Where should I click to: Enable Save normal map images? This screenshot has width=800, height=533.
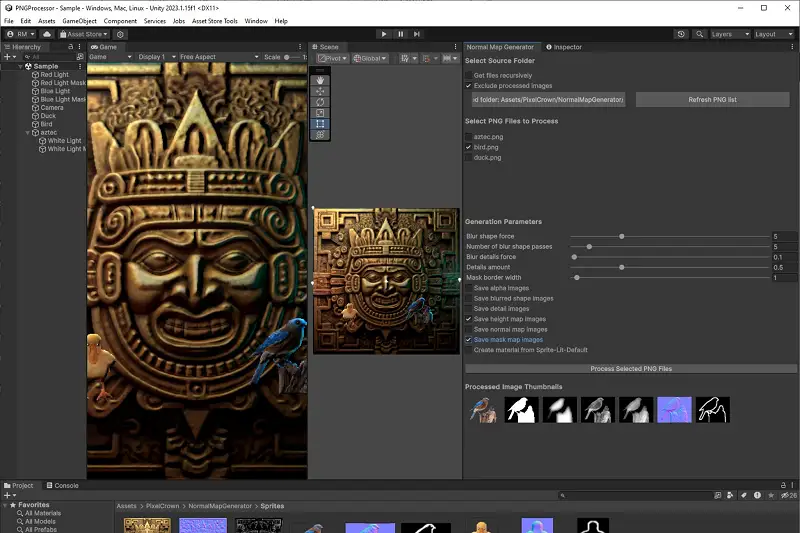(x=468, y=329)
